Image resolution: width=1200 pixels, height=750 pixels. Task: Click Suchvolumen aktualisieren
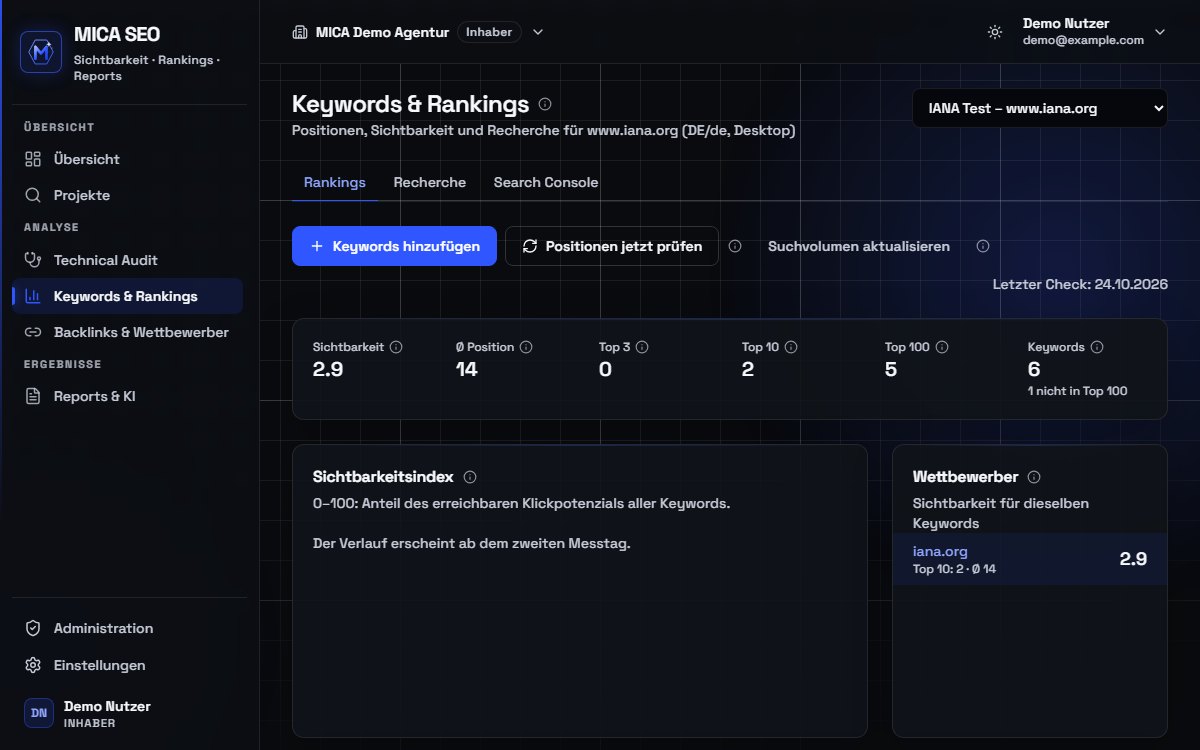coord(859,246)
